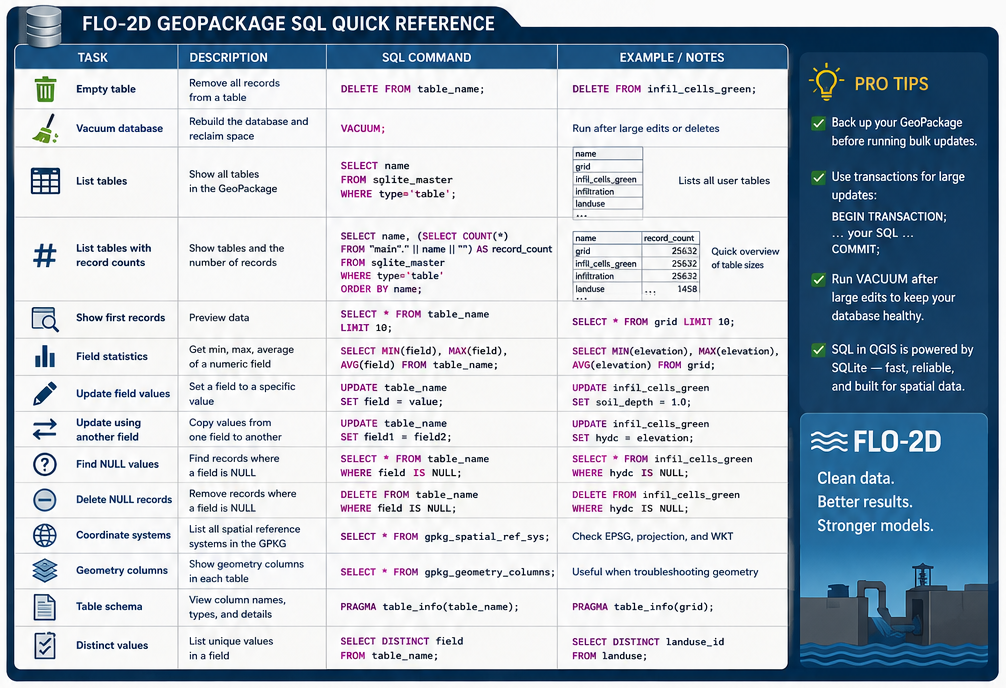
Task: Click the 'Geometry columns' task label
Action: tap(122, 571)
